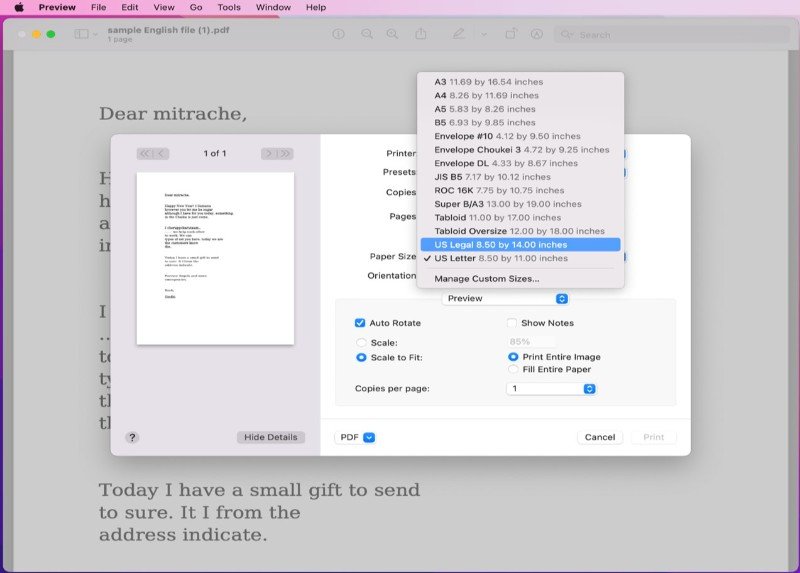Screen dimensions: 800x573
Task: Open the Help menu
Action: click(x=316, y=7)
